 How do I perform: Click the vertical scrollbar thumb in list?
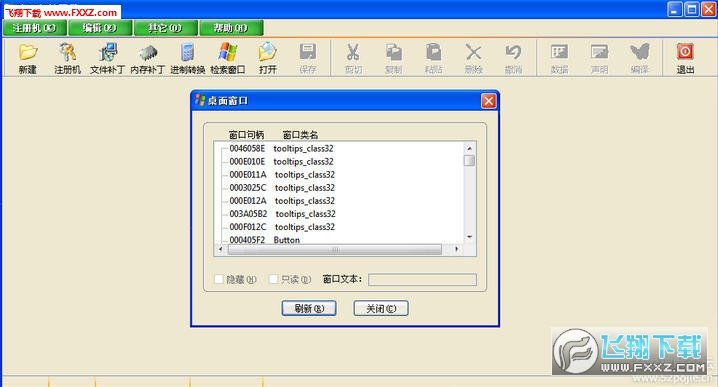tap(469, 160)
